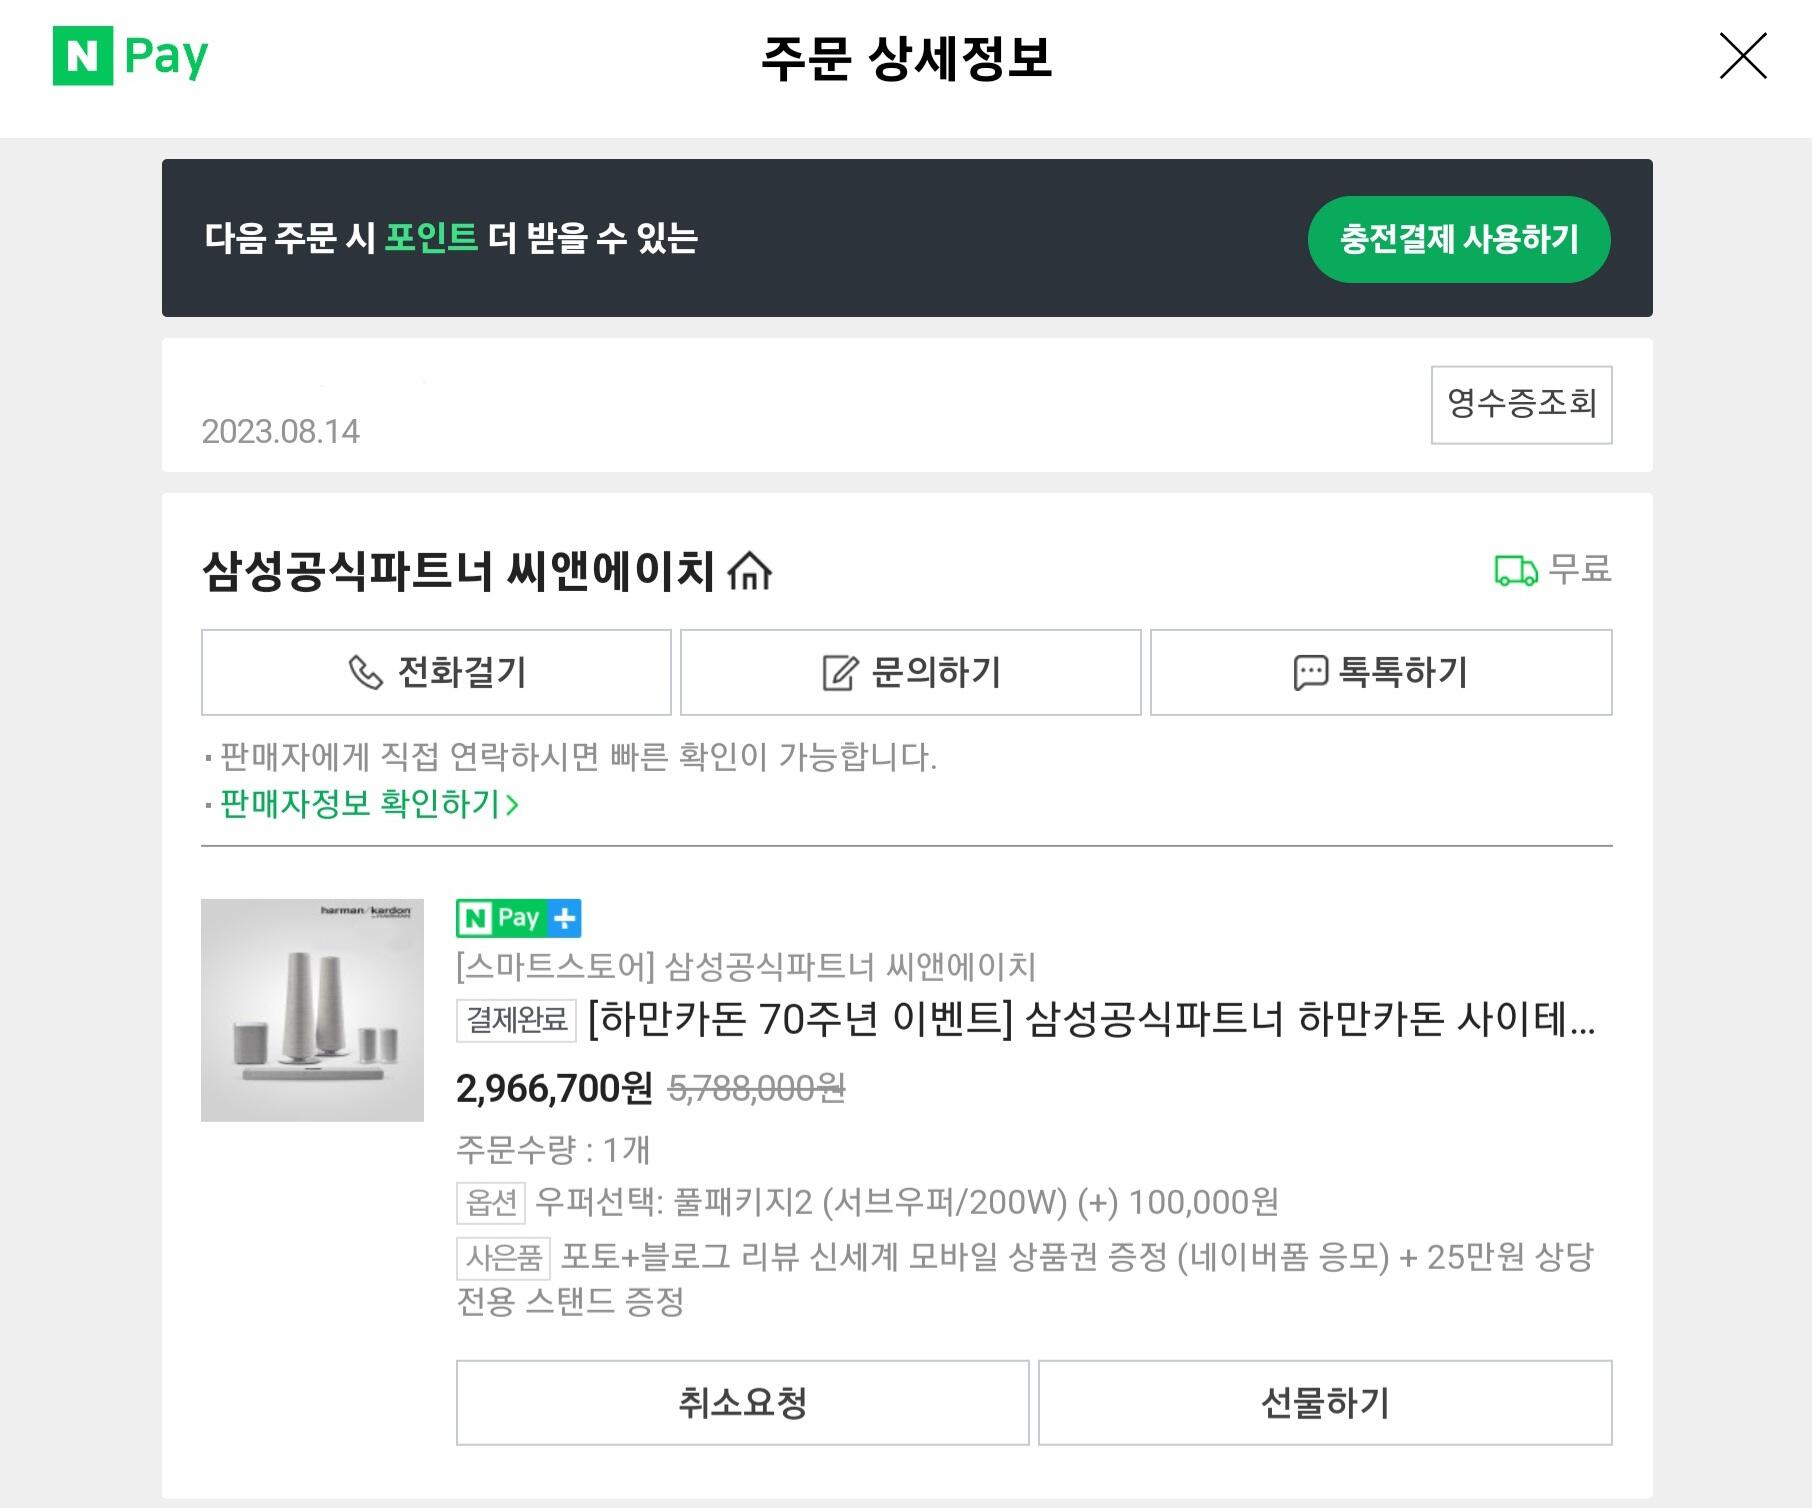
Task: Click the store home icon
Action: pos(750,572)
